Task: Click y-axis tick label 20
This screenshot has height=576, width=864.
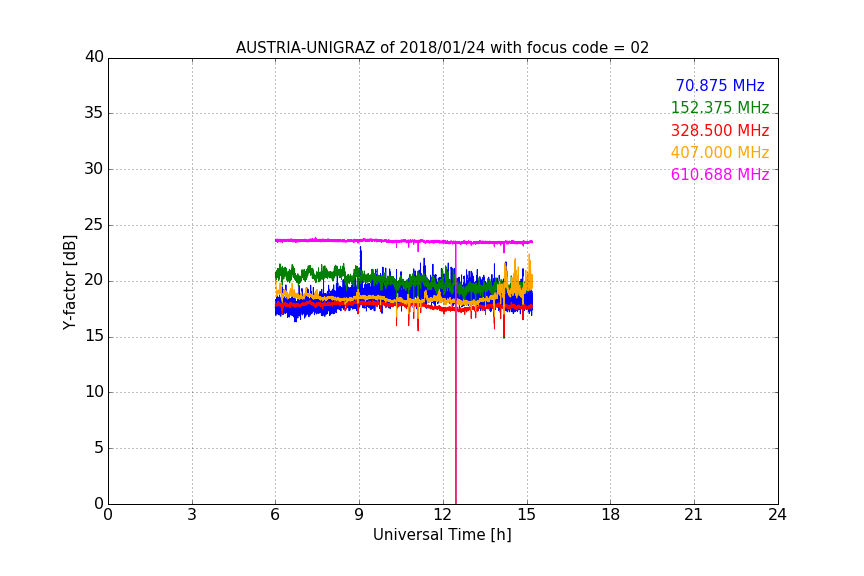Action: coord(94,281)
